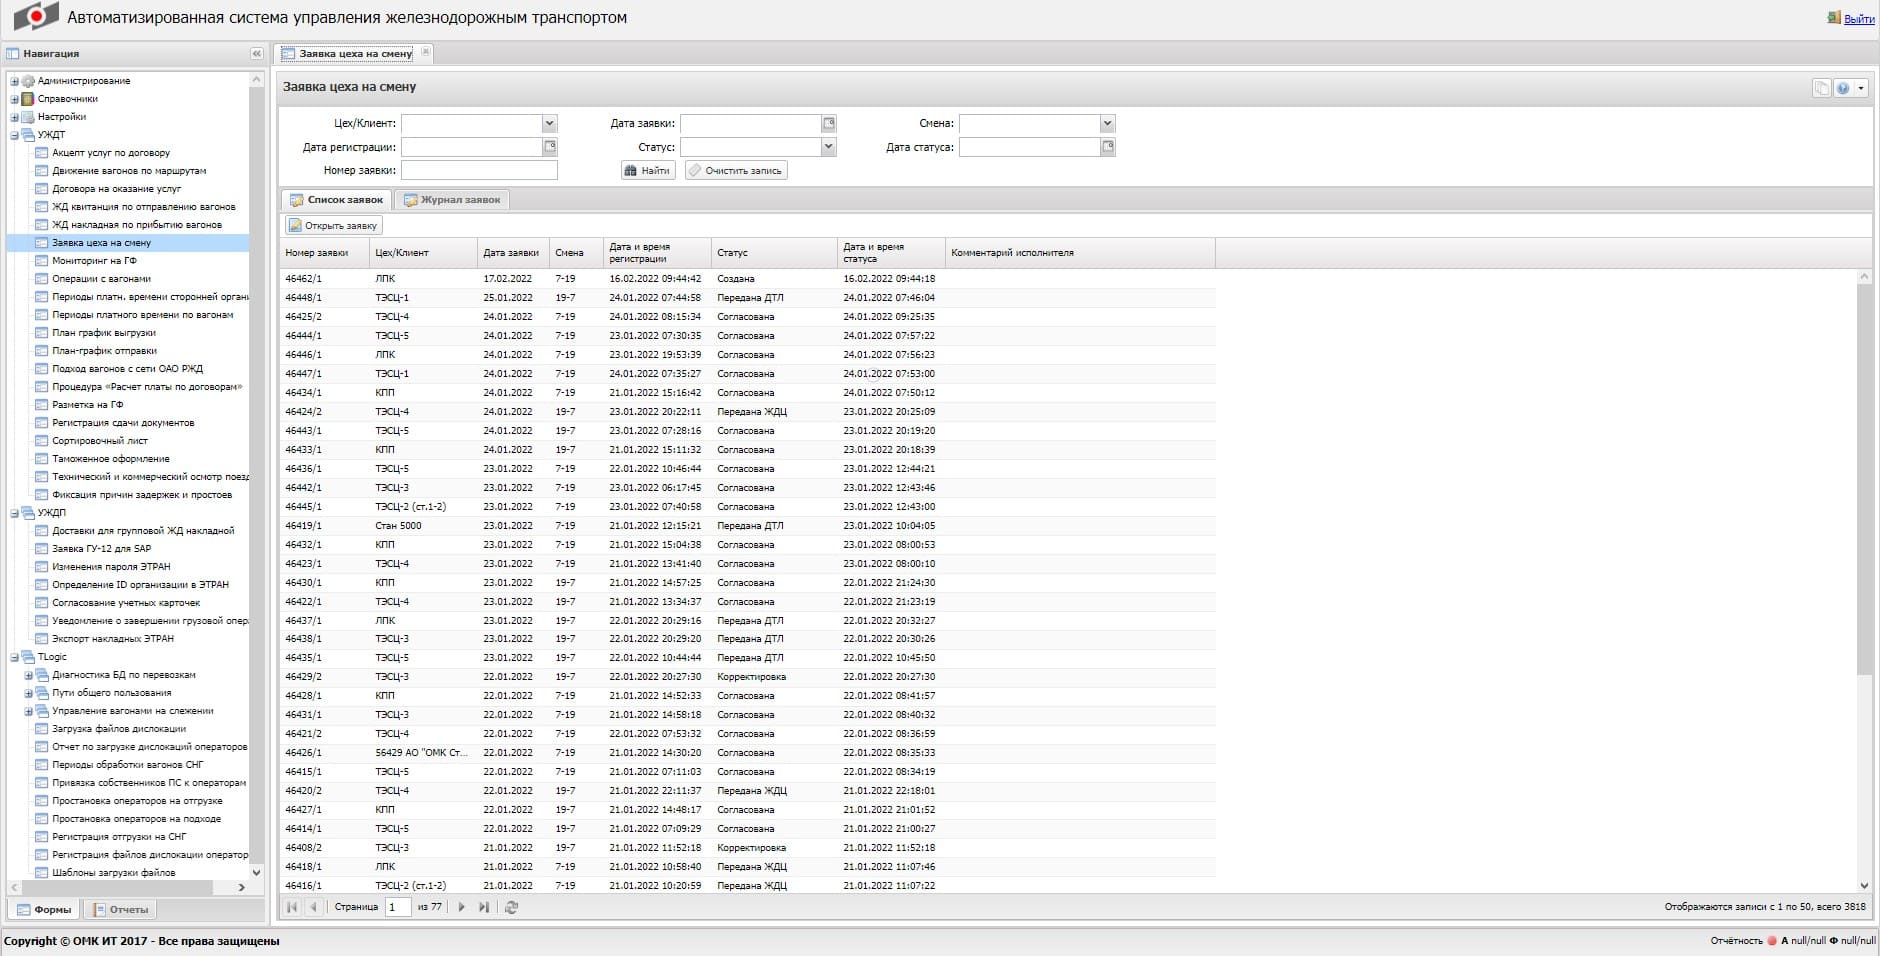
Task: Click the next page arrow in pagination
Action: coord(461,907)
